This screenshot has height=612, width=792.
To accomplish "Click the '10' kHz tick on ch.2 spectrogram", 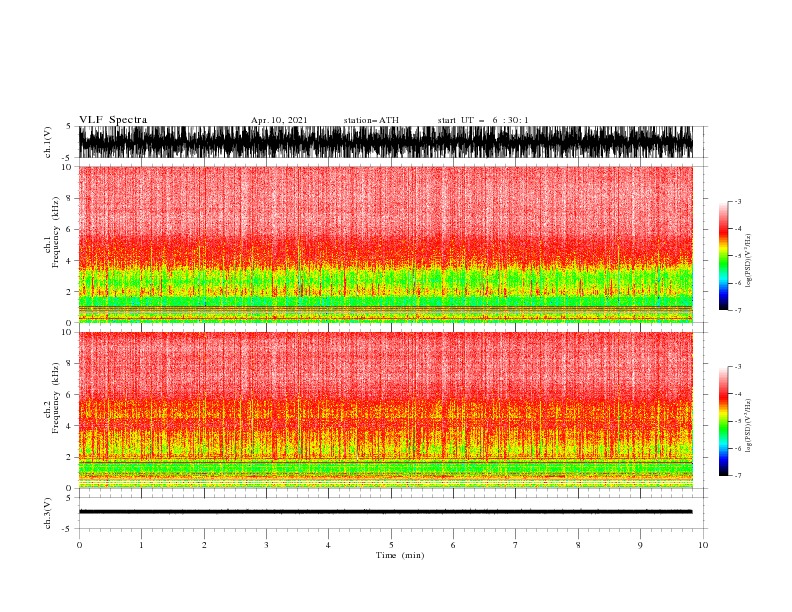I will click(x=67, y=332).
